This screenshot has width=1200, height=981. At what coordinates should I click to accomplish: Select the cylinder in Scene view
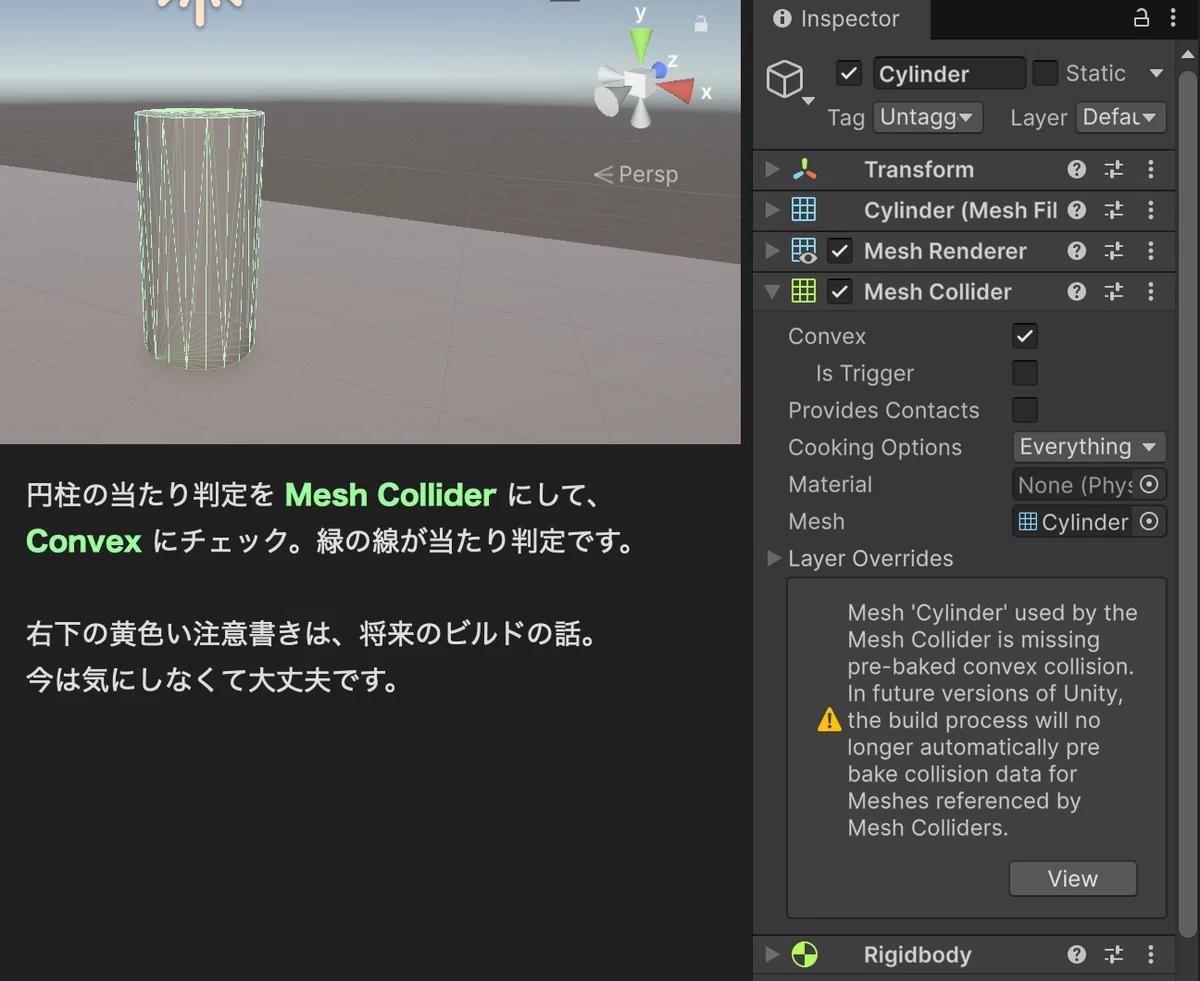coord(200,240)
